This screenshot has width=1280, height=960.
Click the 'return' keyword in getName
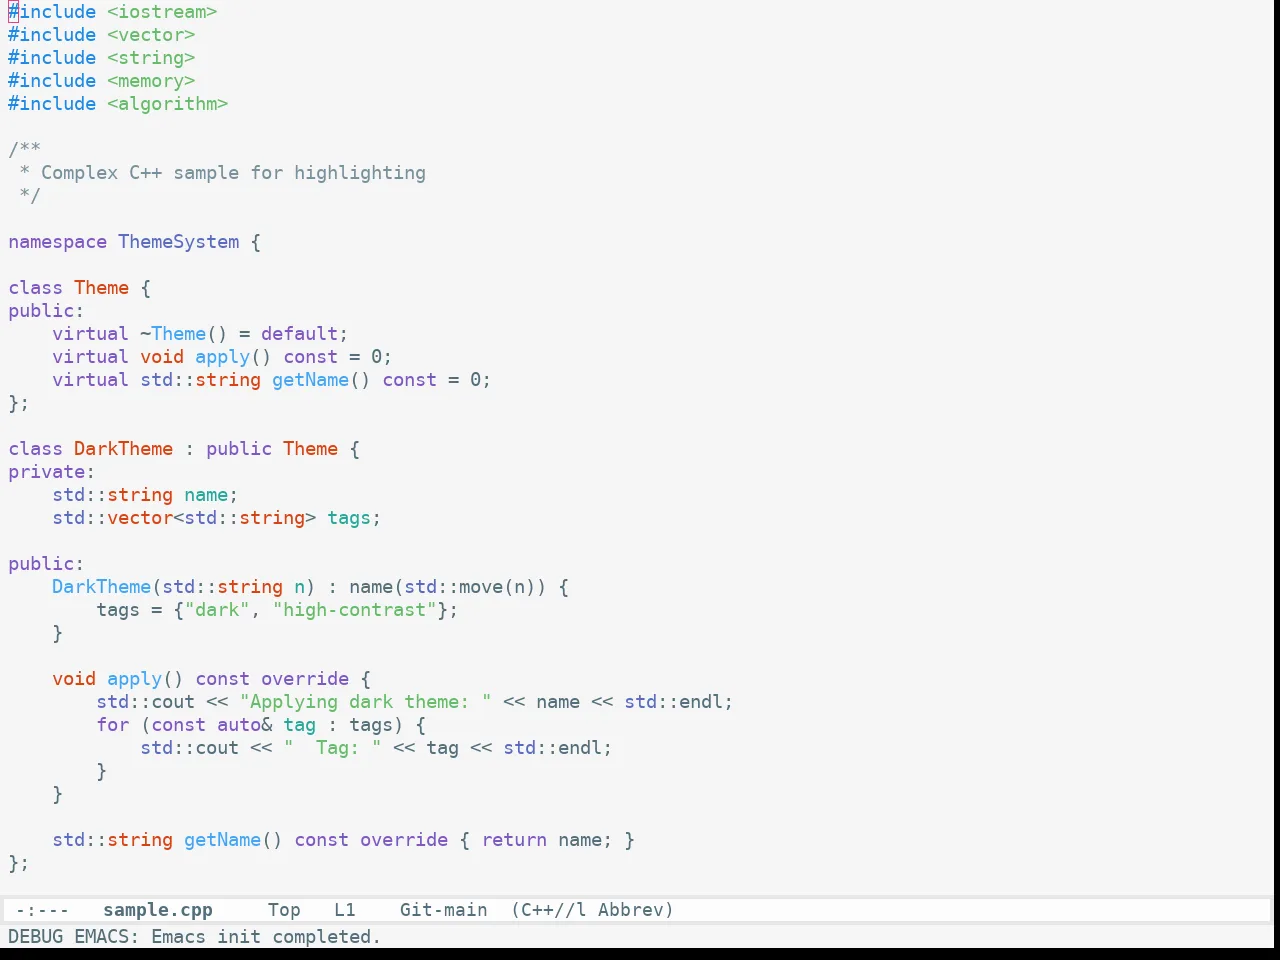pos(514,840)
